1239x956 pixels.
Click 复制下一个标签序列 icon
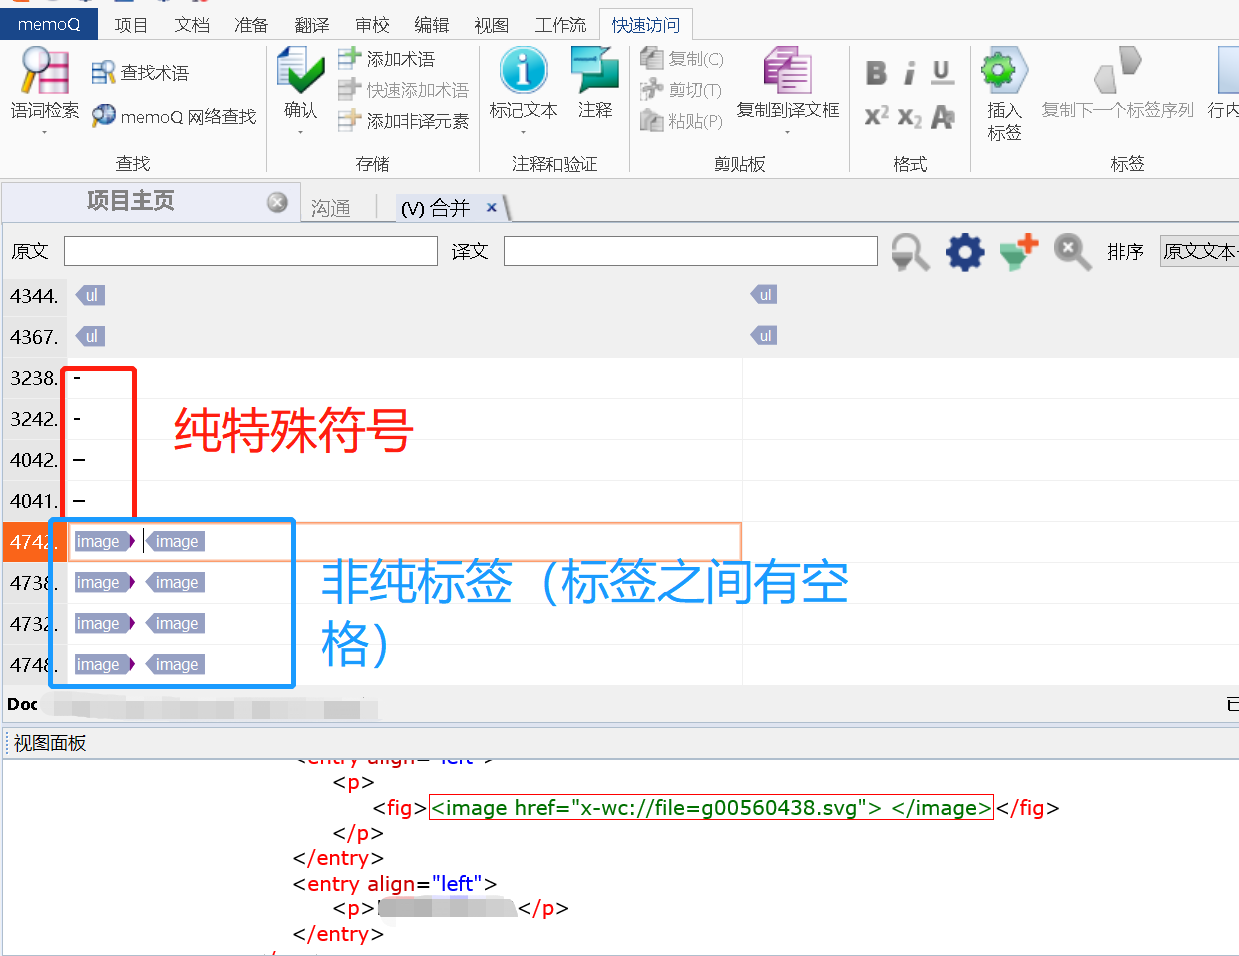tap(1118, 70)
